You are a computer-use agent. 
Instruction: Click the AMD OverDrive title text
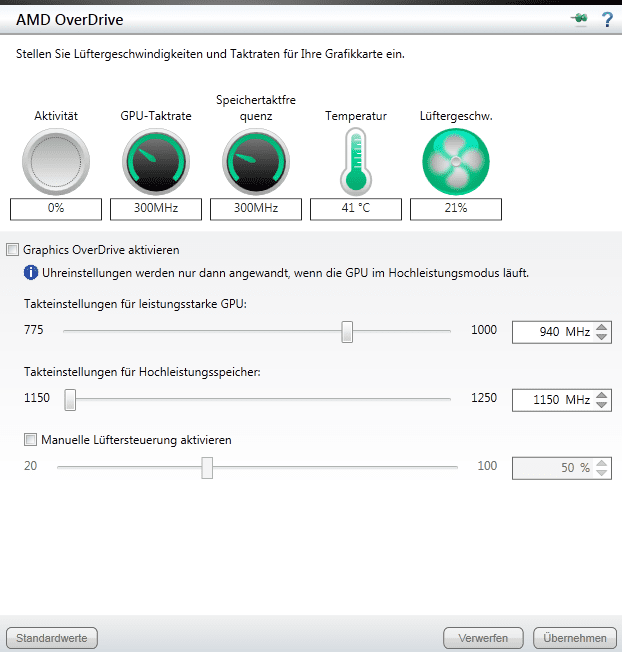(69, 20)
